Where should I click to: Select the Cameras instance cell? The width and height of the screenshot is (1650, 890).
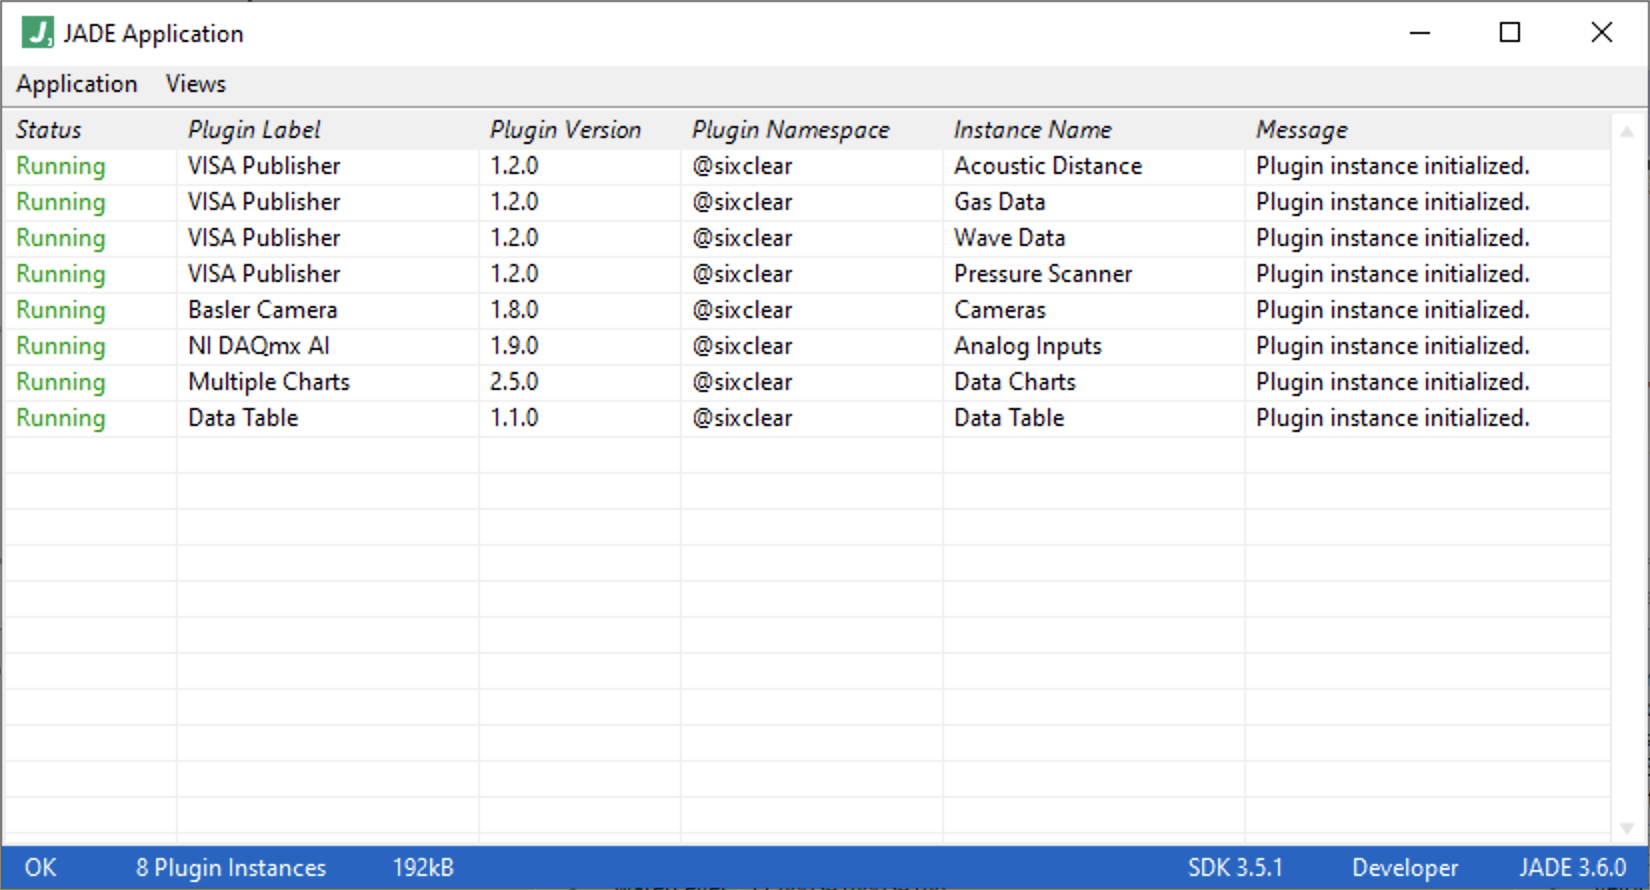tap(1000, 310)
